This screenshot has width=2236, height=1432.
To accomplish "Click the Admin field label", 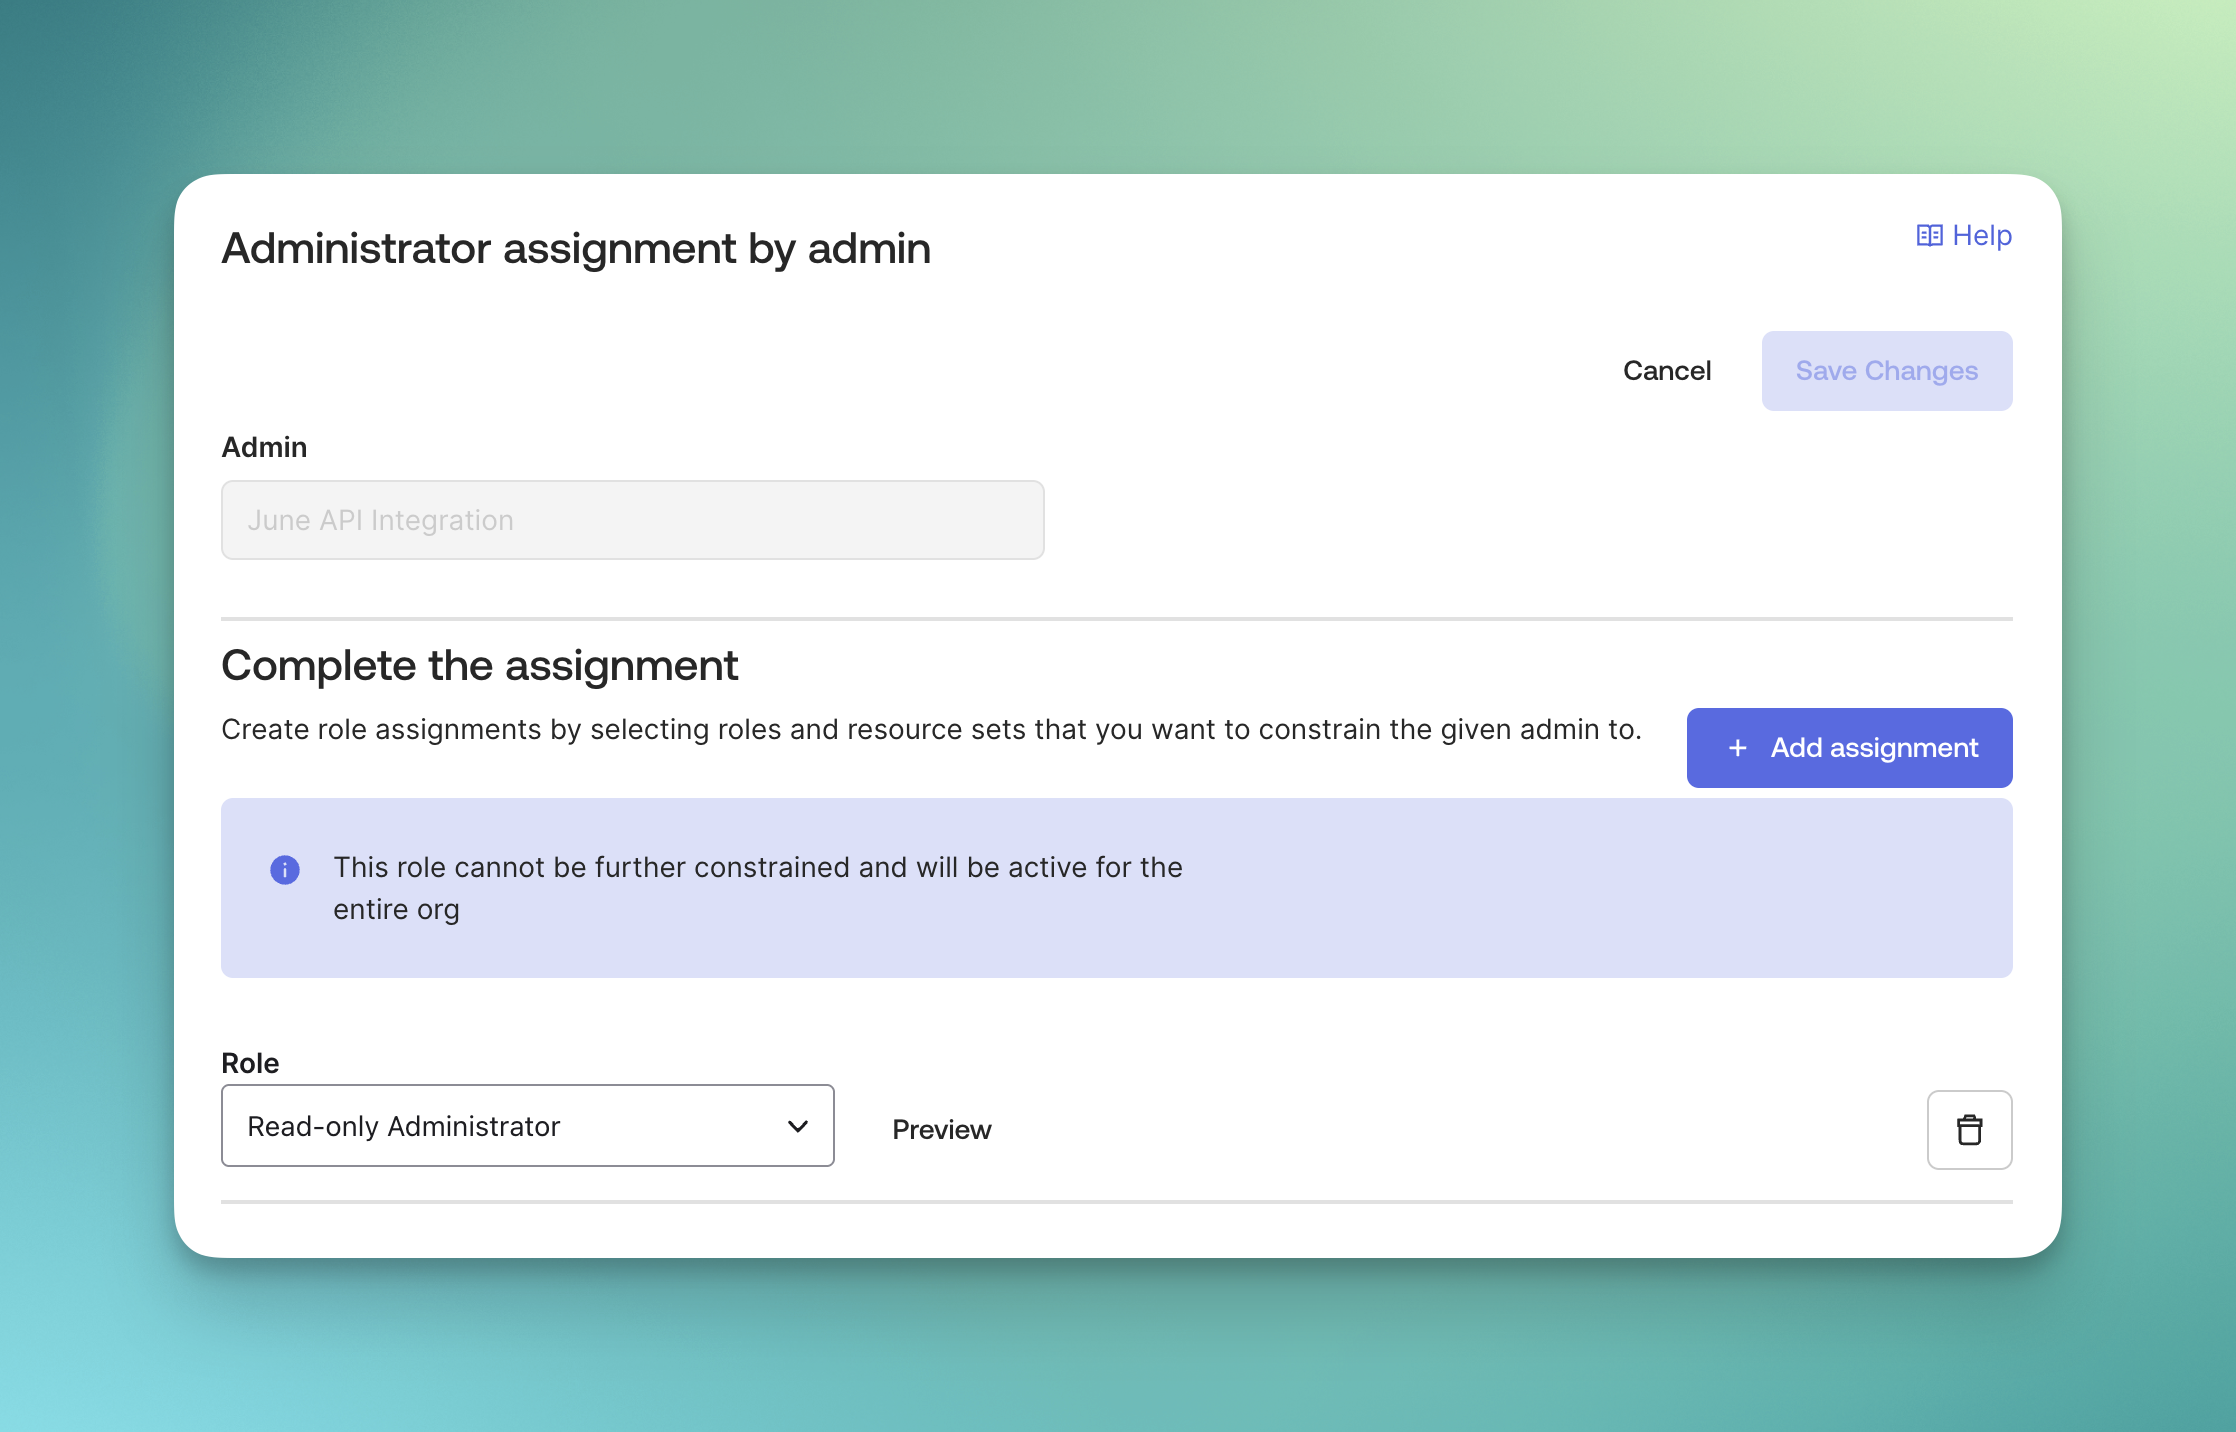I will pyautogui.click(x=264, y=447).
